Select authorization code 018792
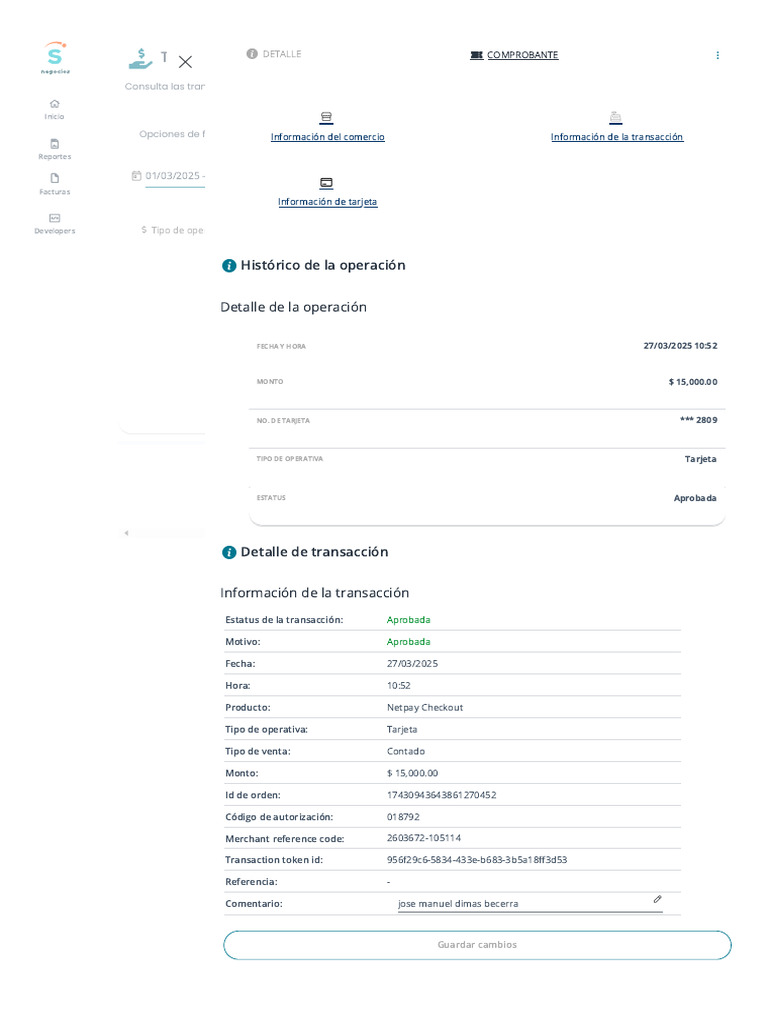Viewport: 768px width, 1024px height. tap(403, 817)
